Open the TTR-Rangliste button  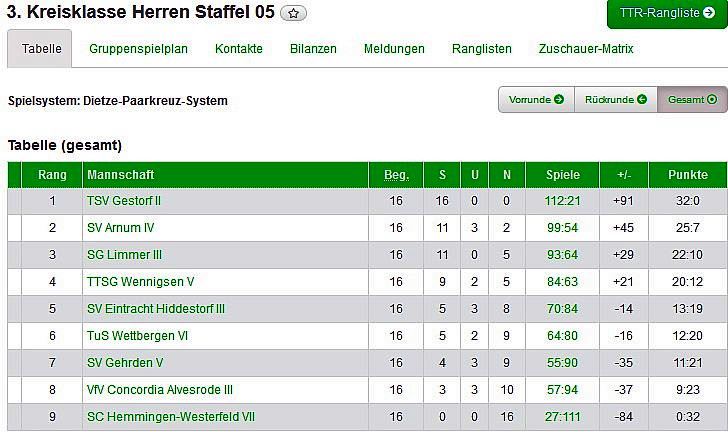coord(667,14)
